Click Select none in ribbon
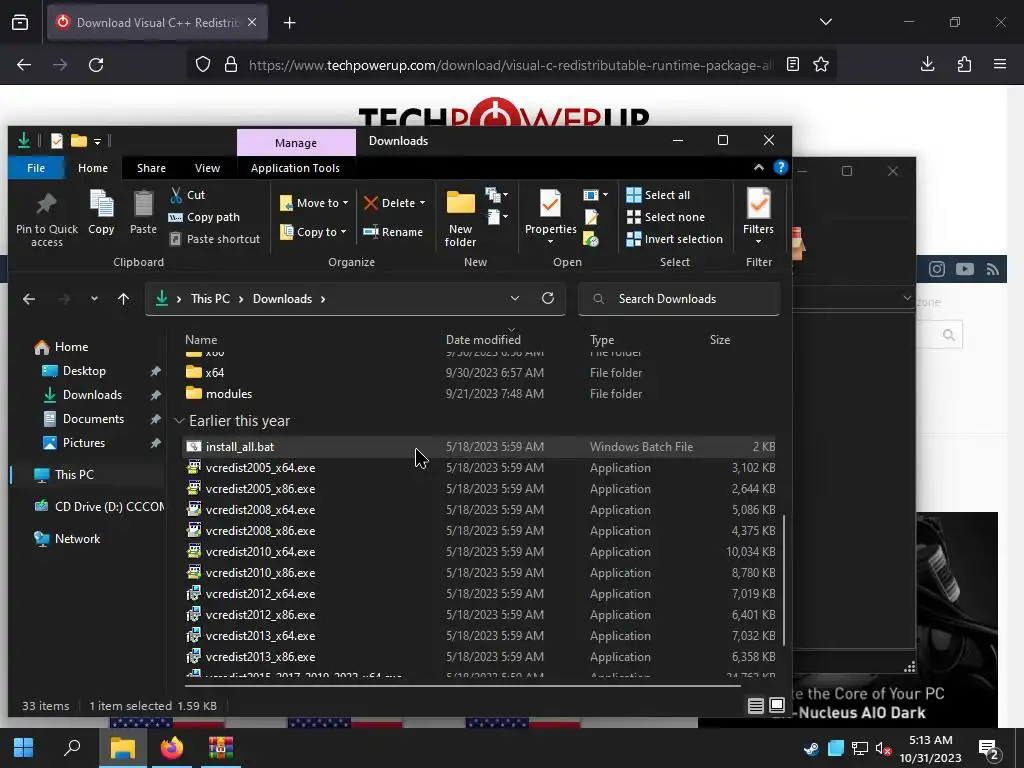 (665, 217)
